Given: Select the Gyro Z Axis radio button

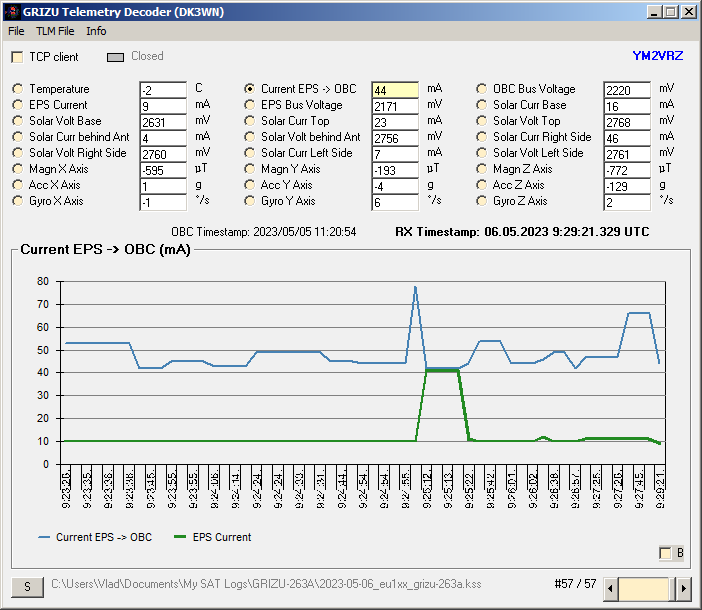Looking at the screenshot, I should coord(481,201).
